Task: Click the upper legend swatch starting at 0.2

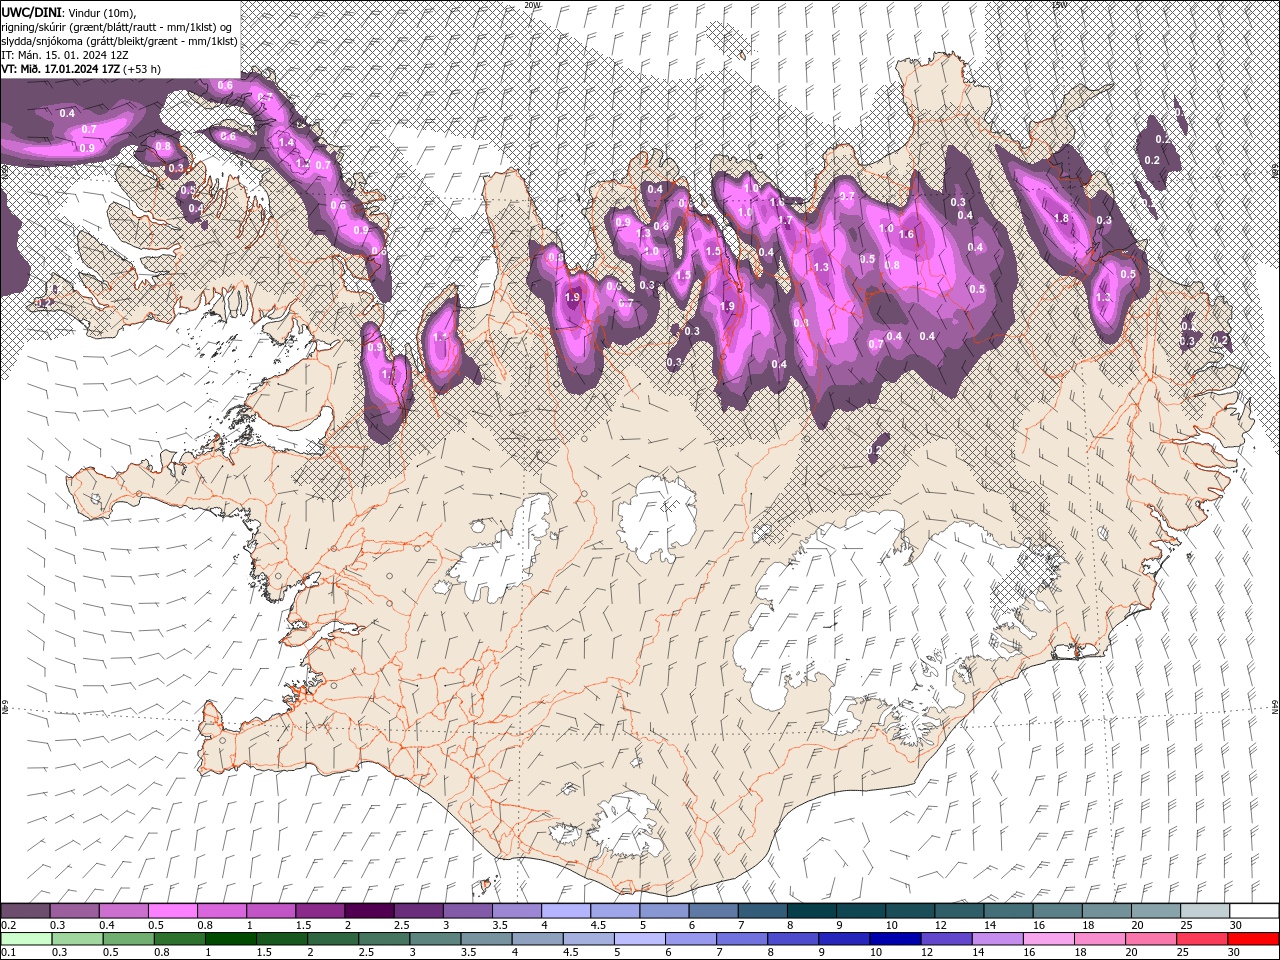Action: (x=25, y=911)
